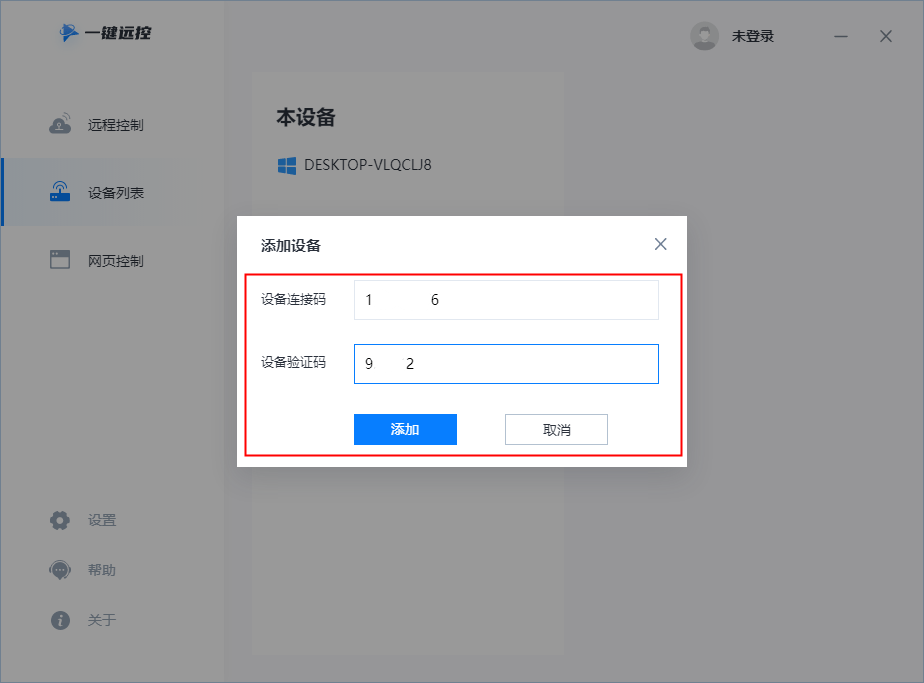Click the 帮助 chat bubble icon
The image size is (924, 683).
click(x=60, y=570)
